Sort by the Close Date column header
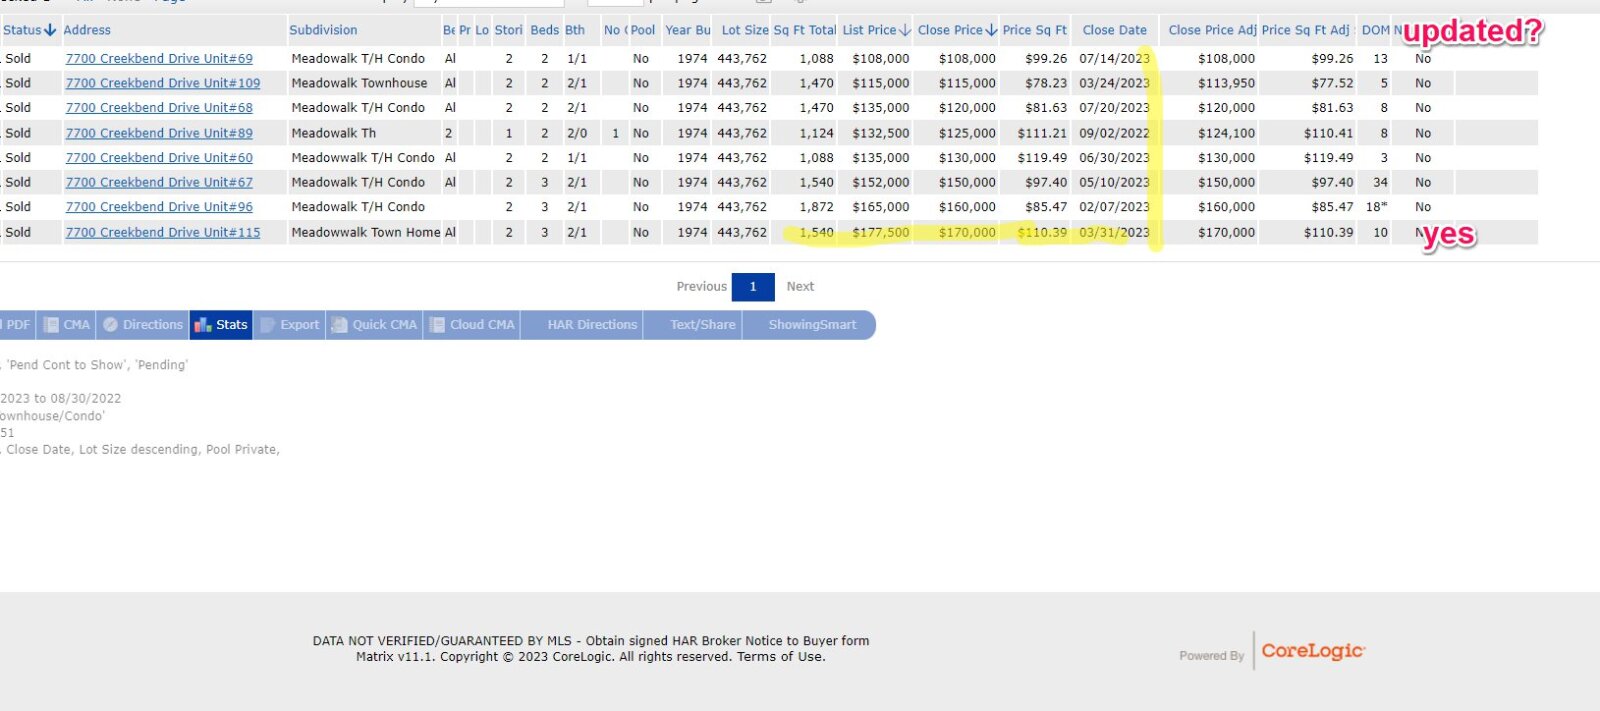Viewport: 1600px width, 711px height. point(1114,30)
